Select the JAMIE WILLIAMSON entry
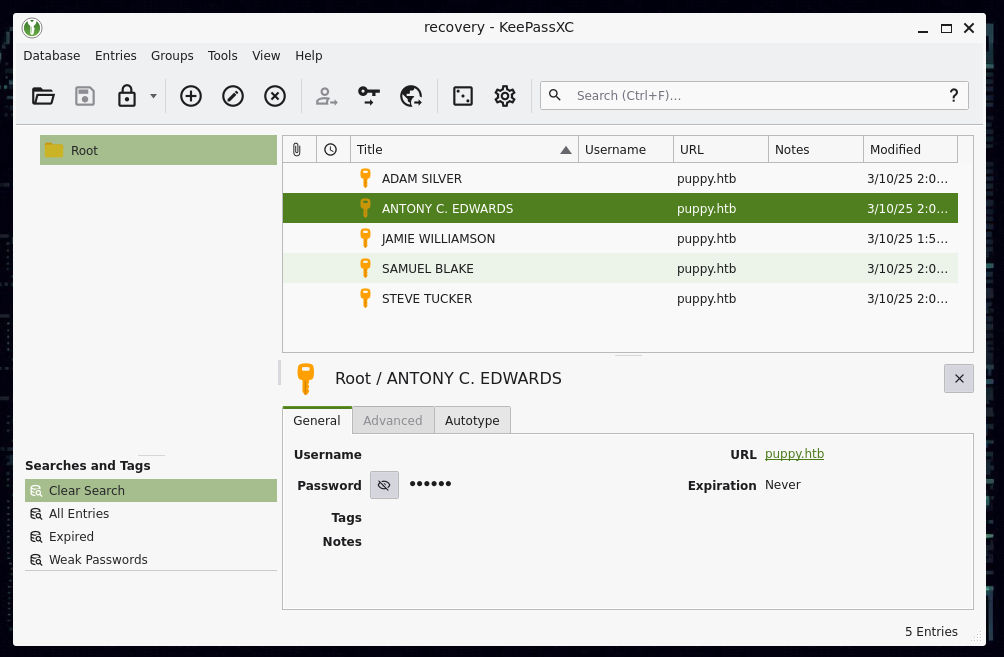This screenshot has width=1004, height=657. pos(438,239)
